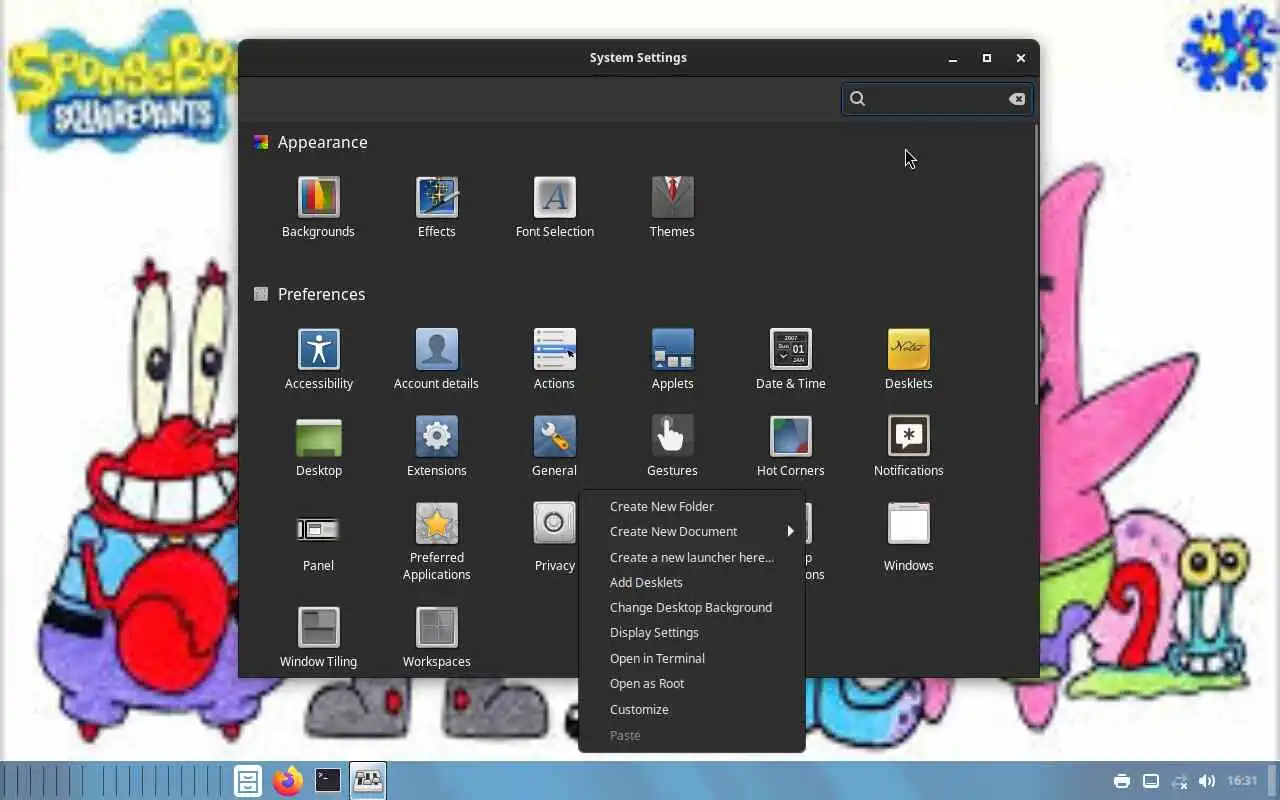
Task: Open the Terminal from the taskbar
Action: [x=328, y=780]
